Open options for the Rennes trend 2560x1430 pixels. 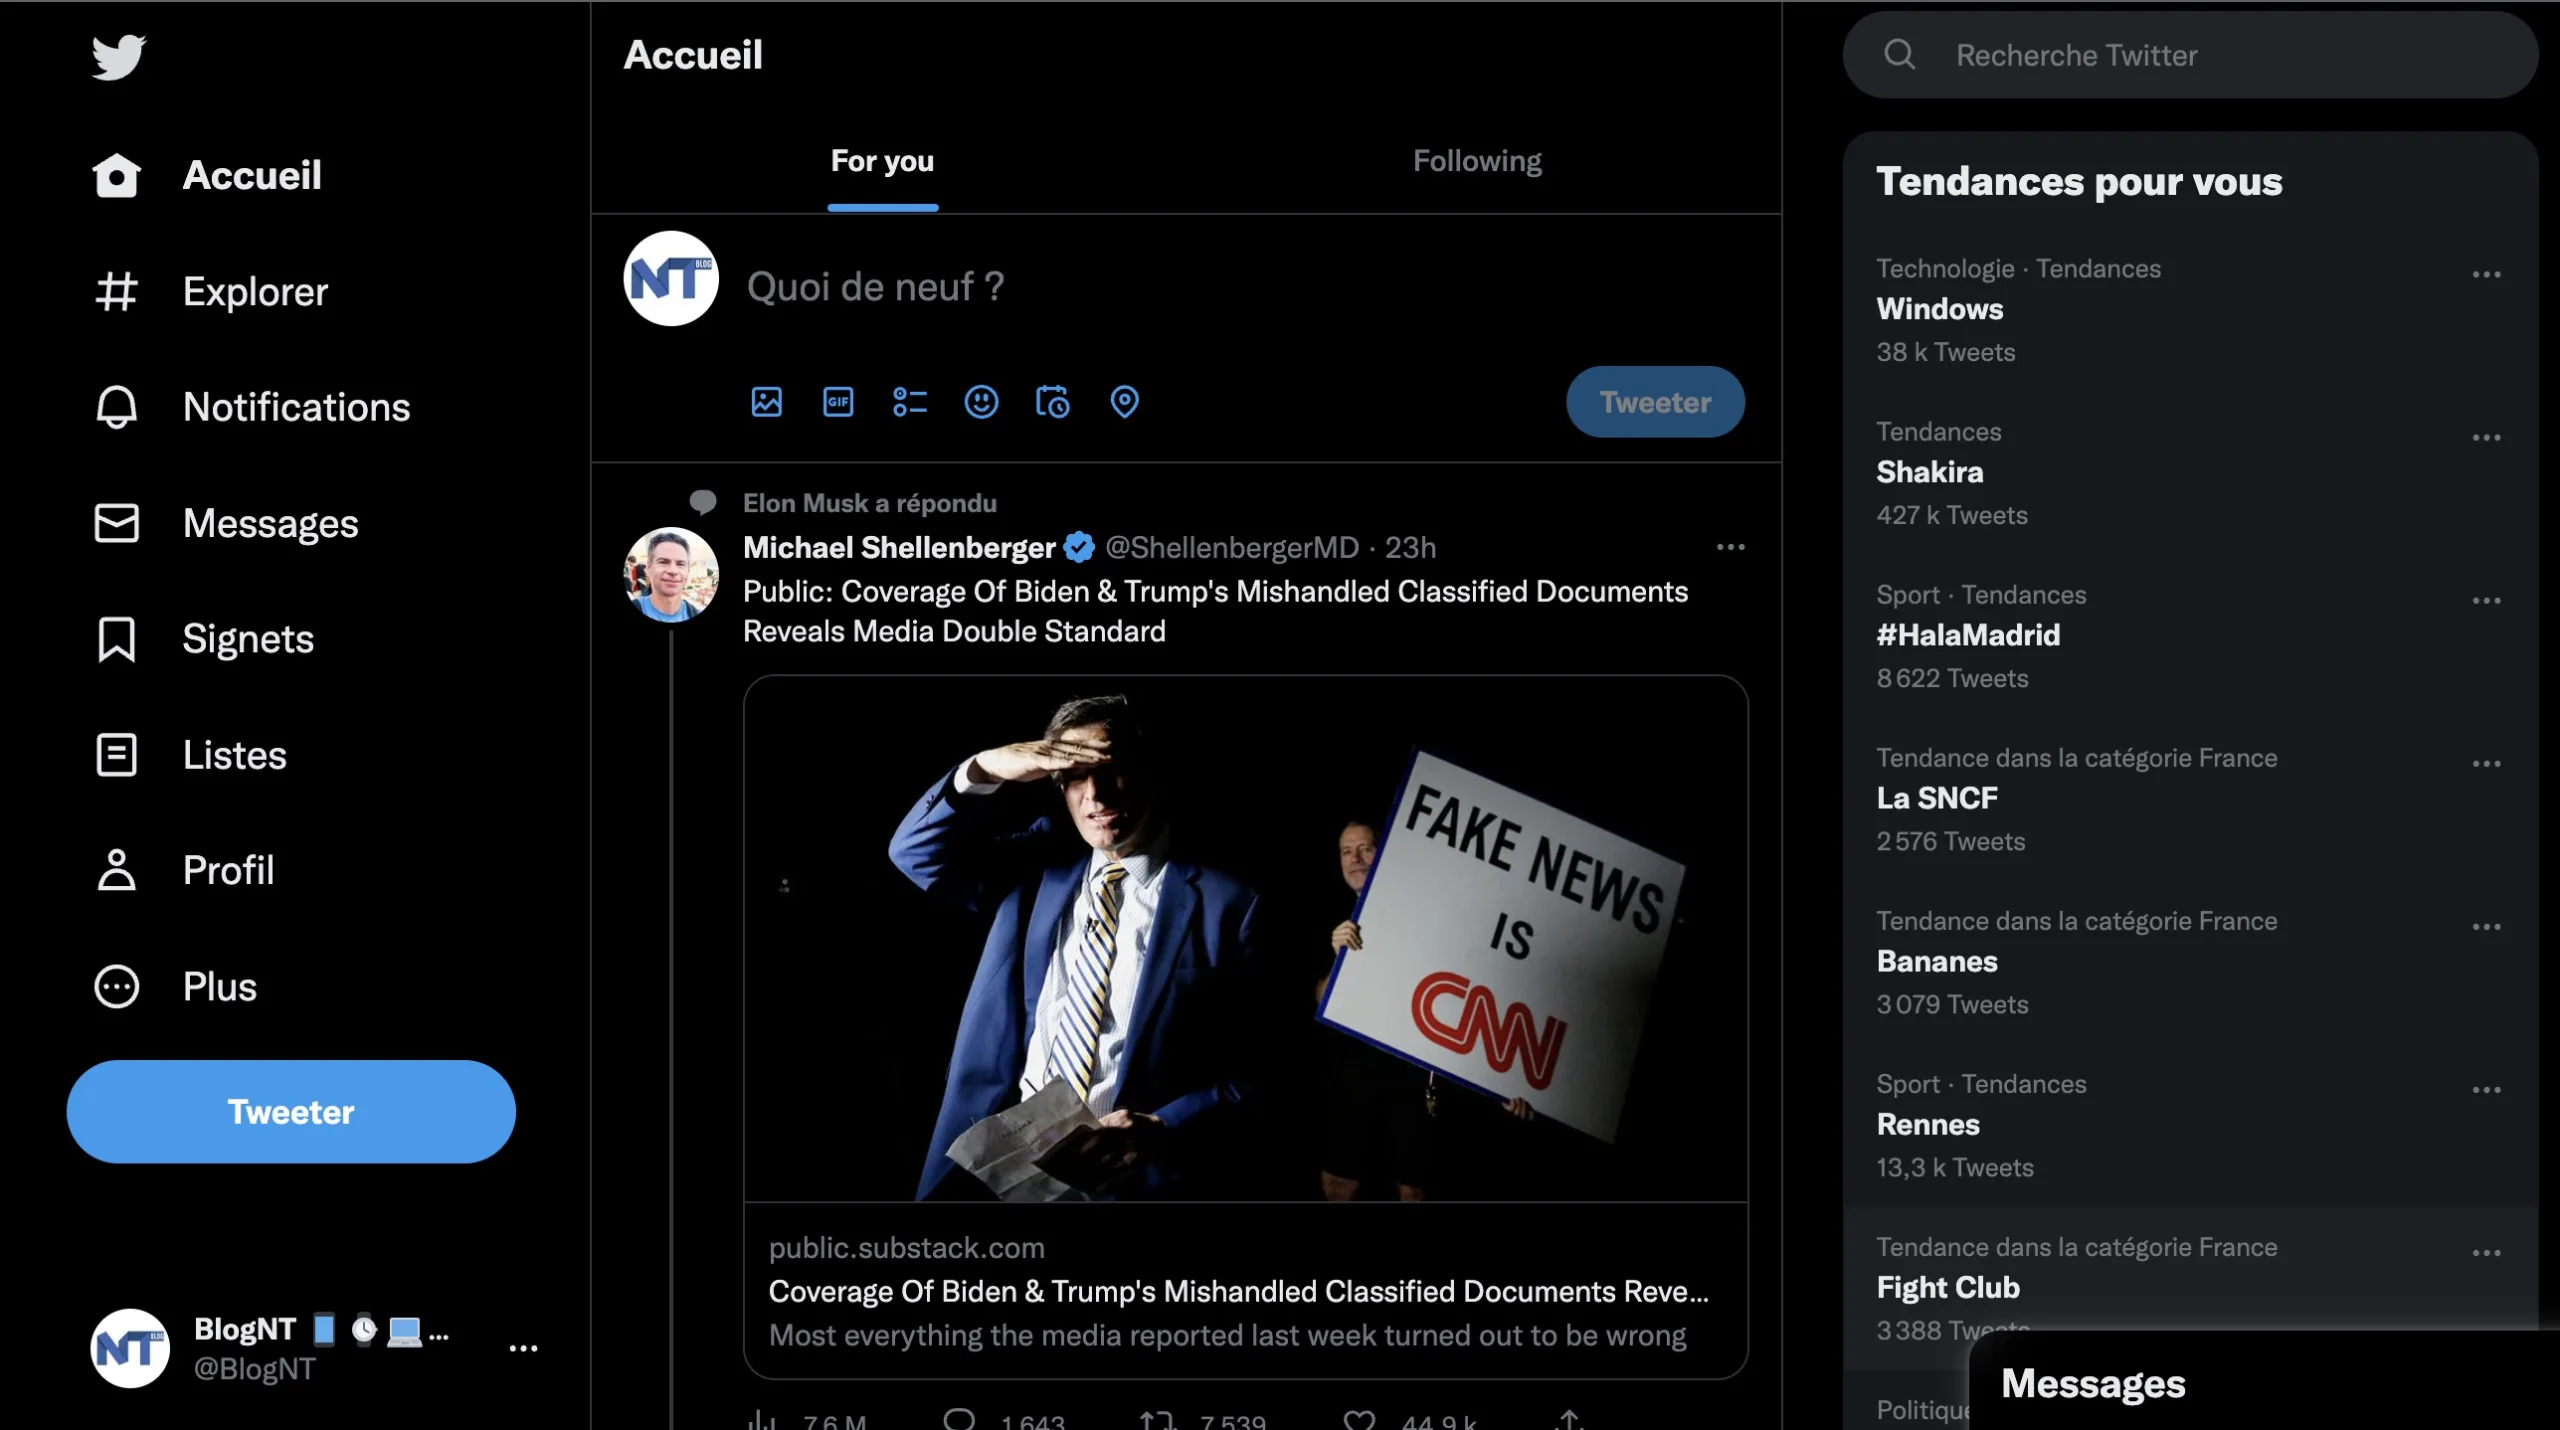tap(2486, 1089)
